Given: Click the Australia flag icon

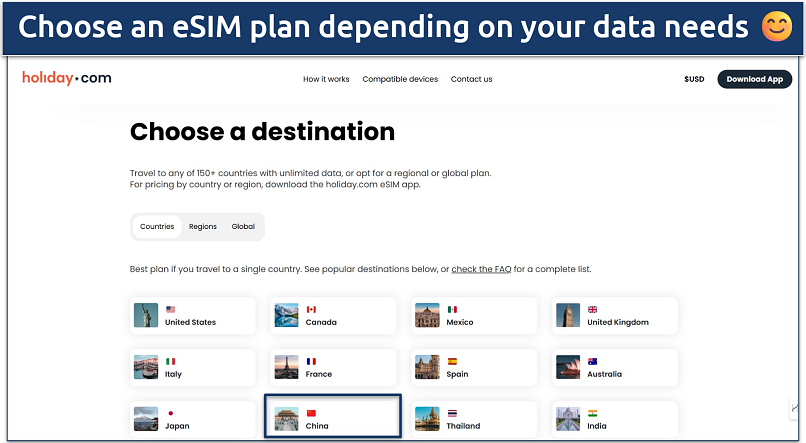Looking at the screenshot, I should point(593,361).
